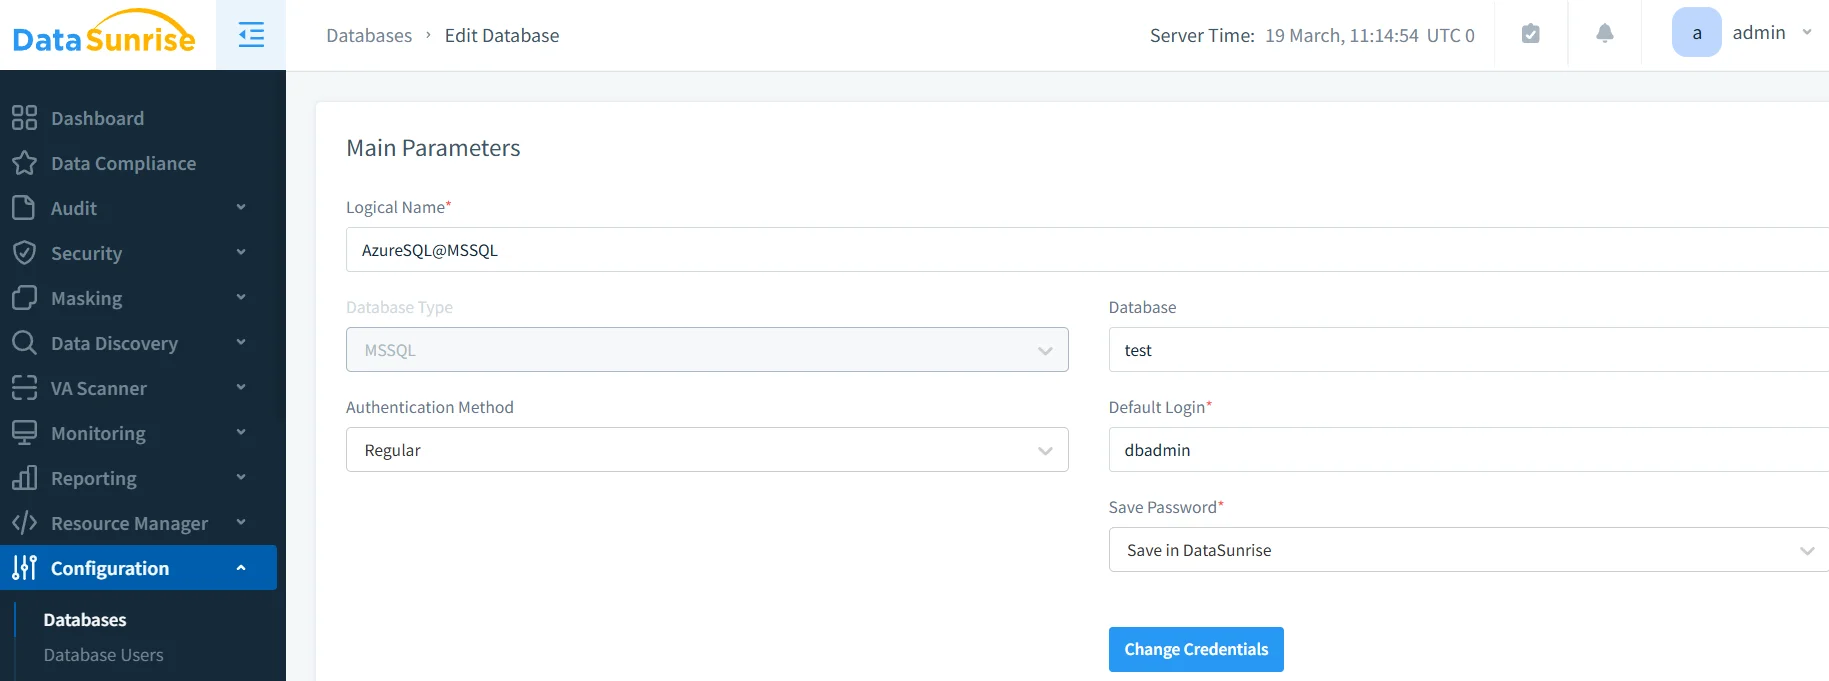Select Databases under Configuration
Viewport: 1829px width, 681px height.
tap(85, 620)
